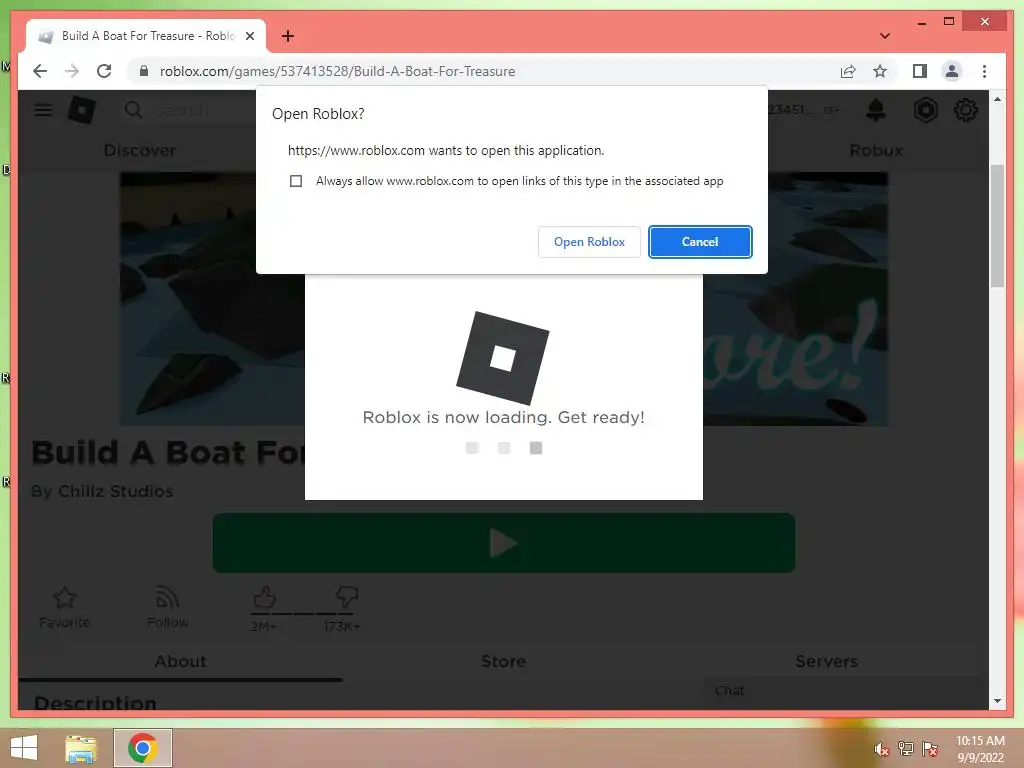Click the Action Center flag tray icon
The height and width of the screenshot is (768, 1024).
(929, 749)
